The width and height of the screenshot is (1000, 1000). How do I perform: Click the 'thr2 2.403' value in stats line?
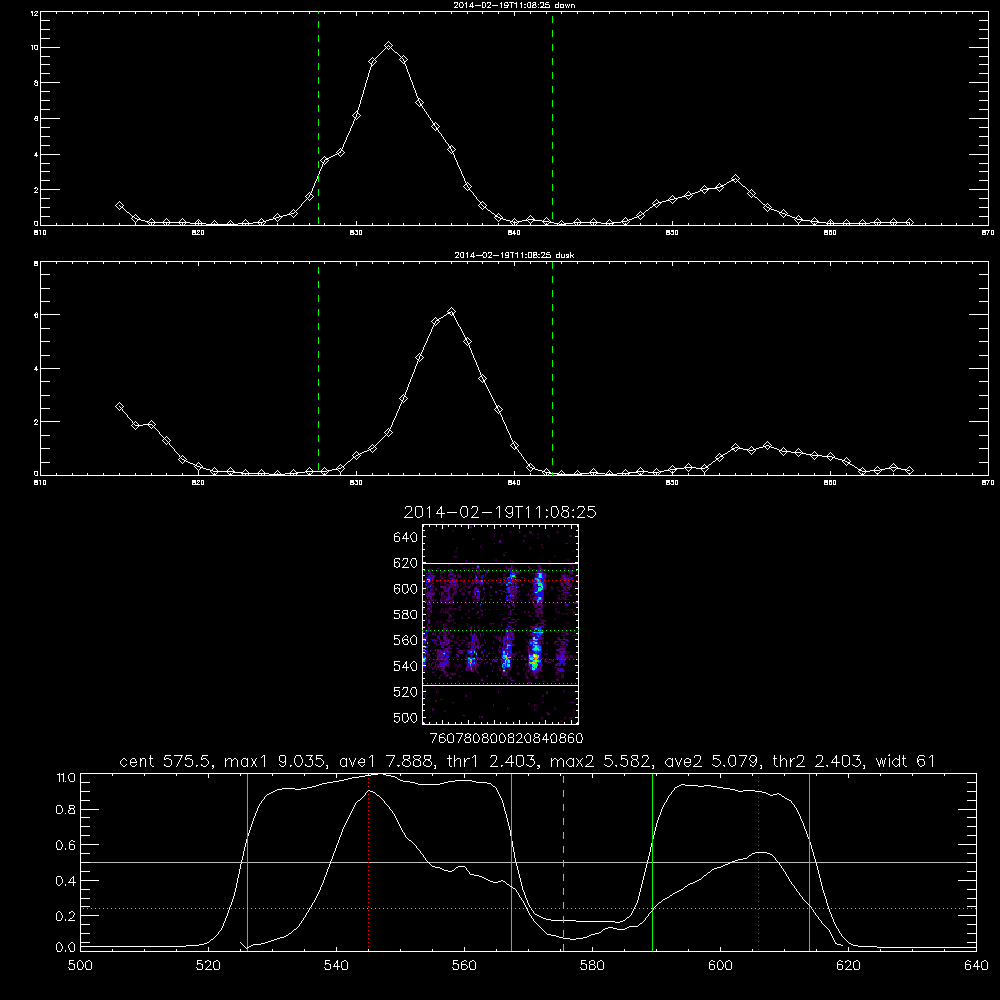817,761
